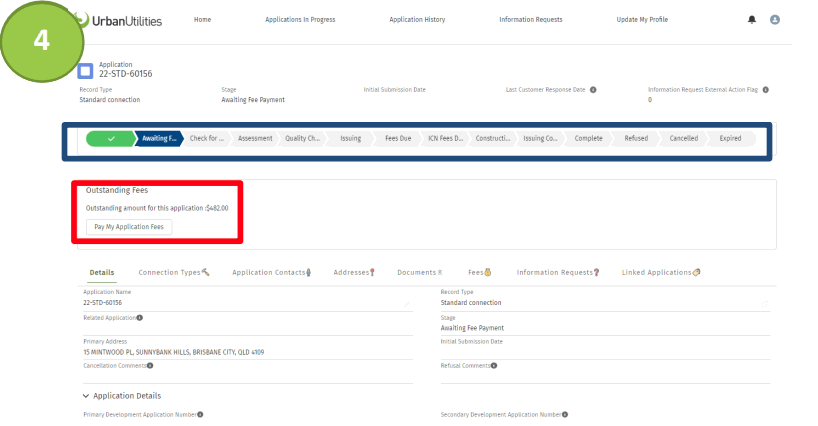Image resolution: width=818 pixels, height=426 pixels.
Task: Show info for Information Request External Action Flag
Action: (x=765, y=90)
